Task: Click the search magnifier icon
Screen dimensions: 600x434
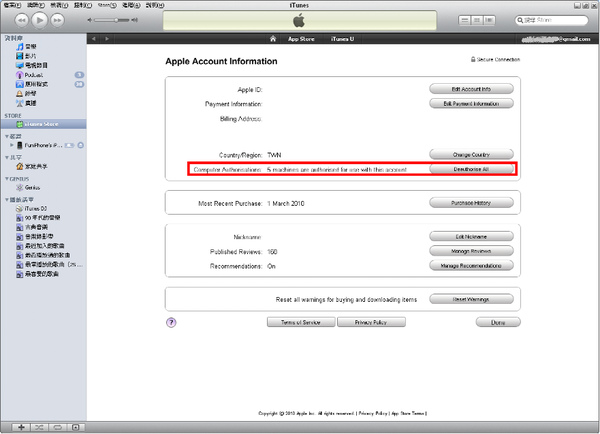Action: click(x=520, y=20)
